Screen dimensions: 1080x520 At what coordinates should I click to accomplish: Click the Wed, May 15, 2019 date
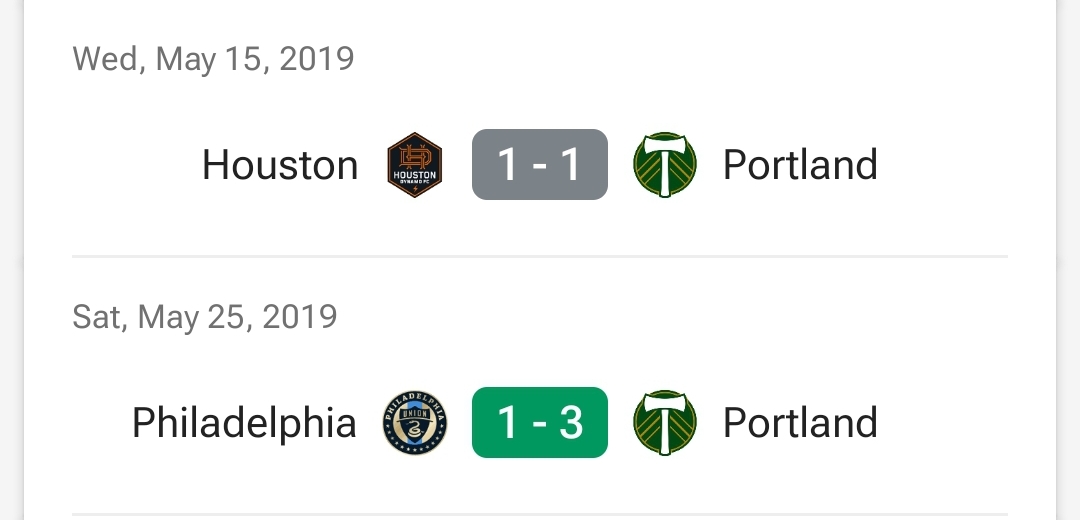(x=213, y=59)
